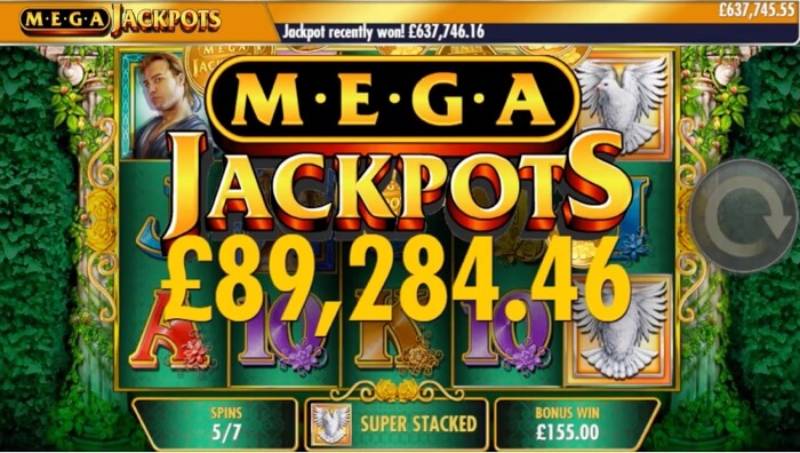
Task: Click the gold coin emblem above reels
Action: (x=208, y=64)
